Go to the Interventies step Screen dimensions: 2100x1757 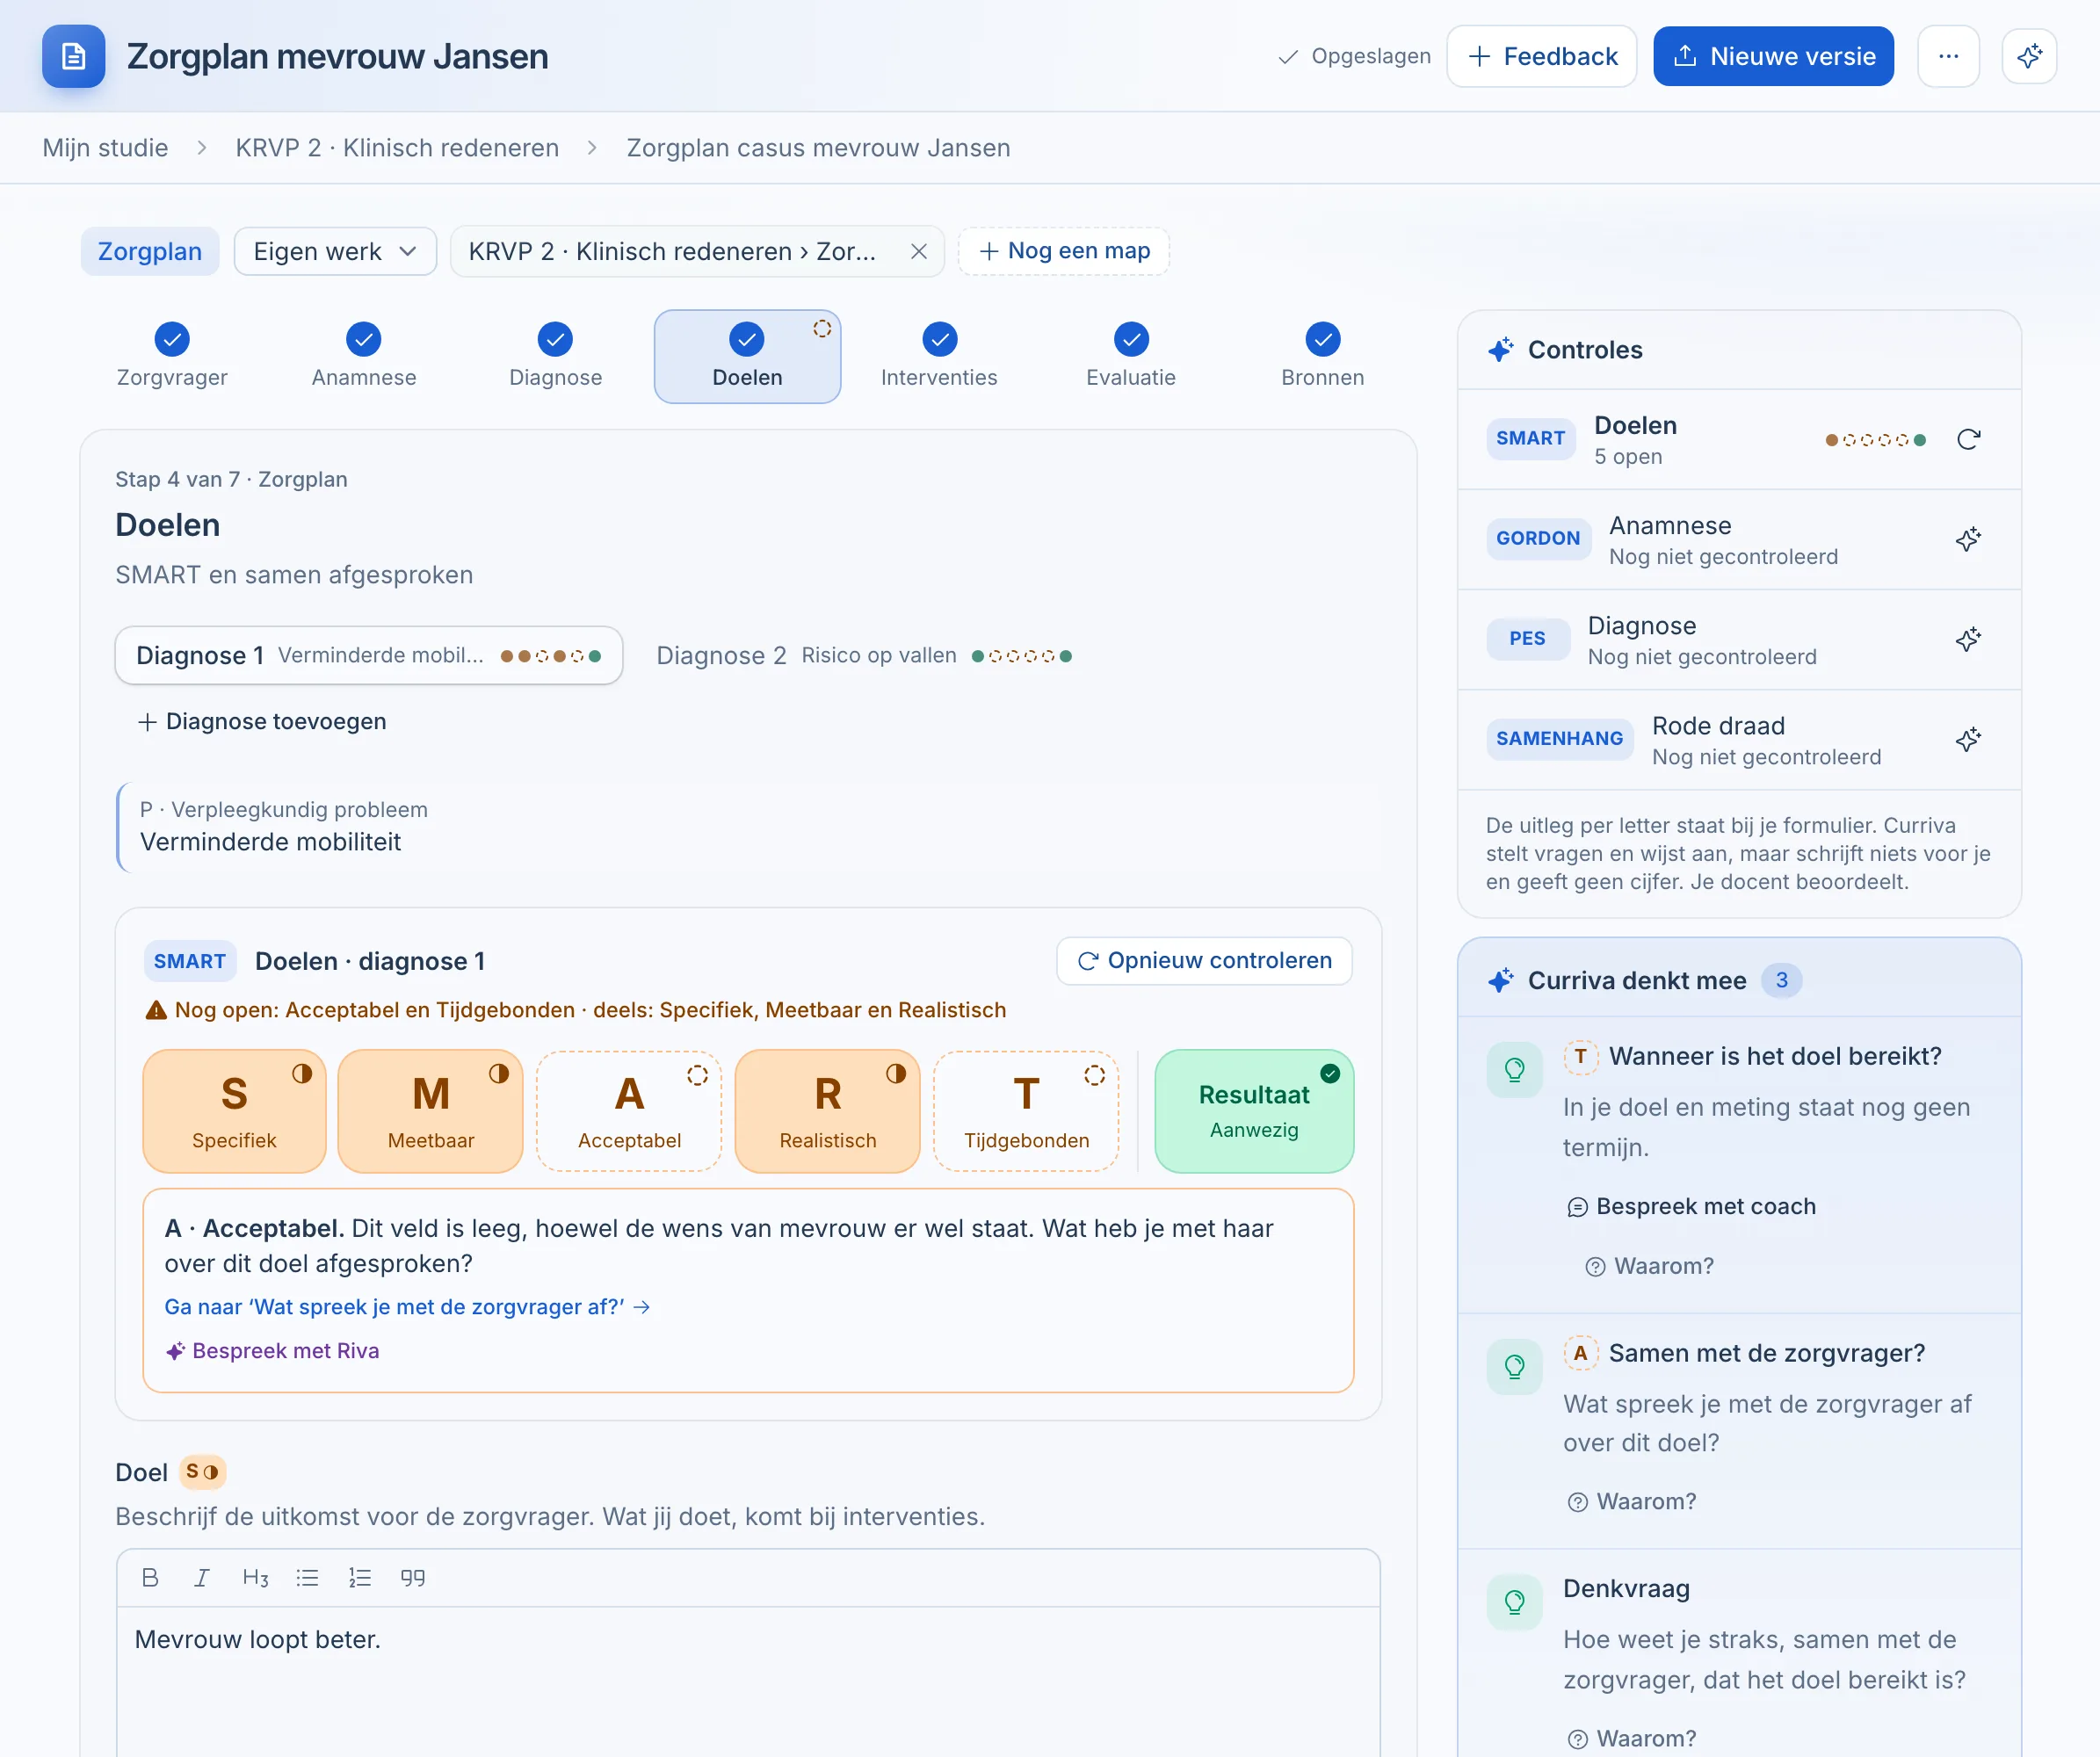[x=939, y=356]
